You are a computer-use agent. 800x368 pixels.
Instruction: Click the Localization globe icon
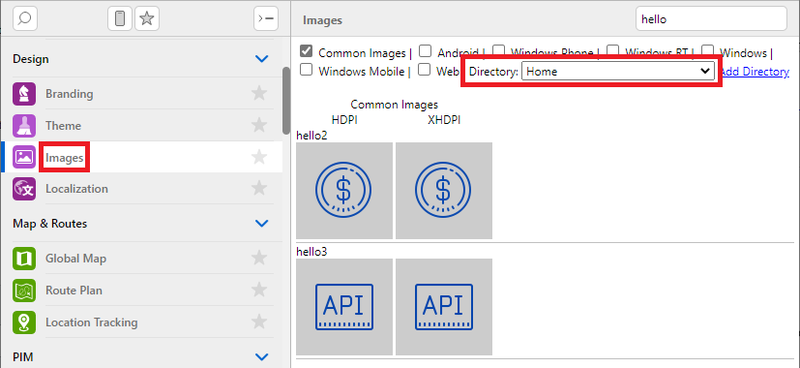point(24,189)
